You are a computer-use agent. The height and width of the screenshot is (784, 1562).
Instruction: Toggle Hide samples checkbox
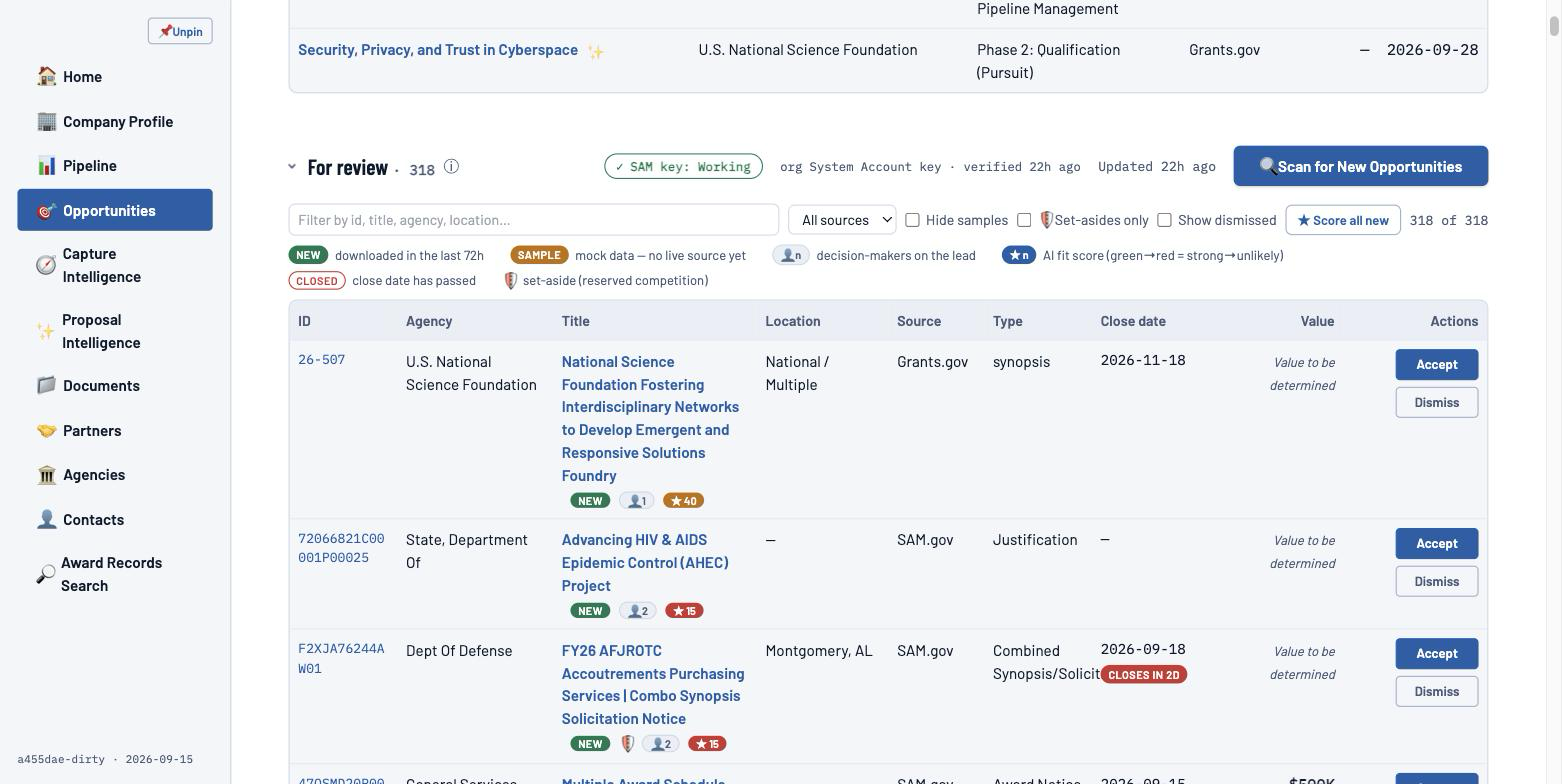click(912, 220)
